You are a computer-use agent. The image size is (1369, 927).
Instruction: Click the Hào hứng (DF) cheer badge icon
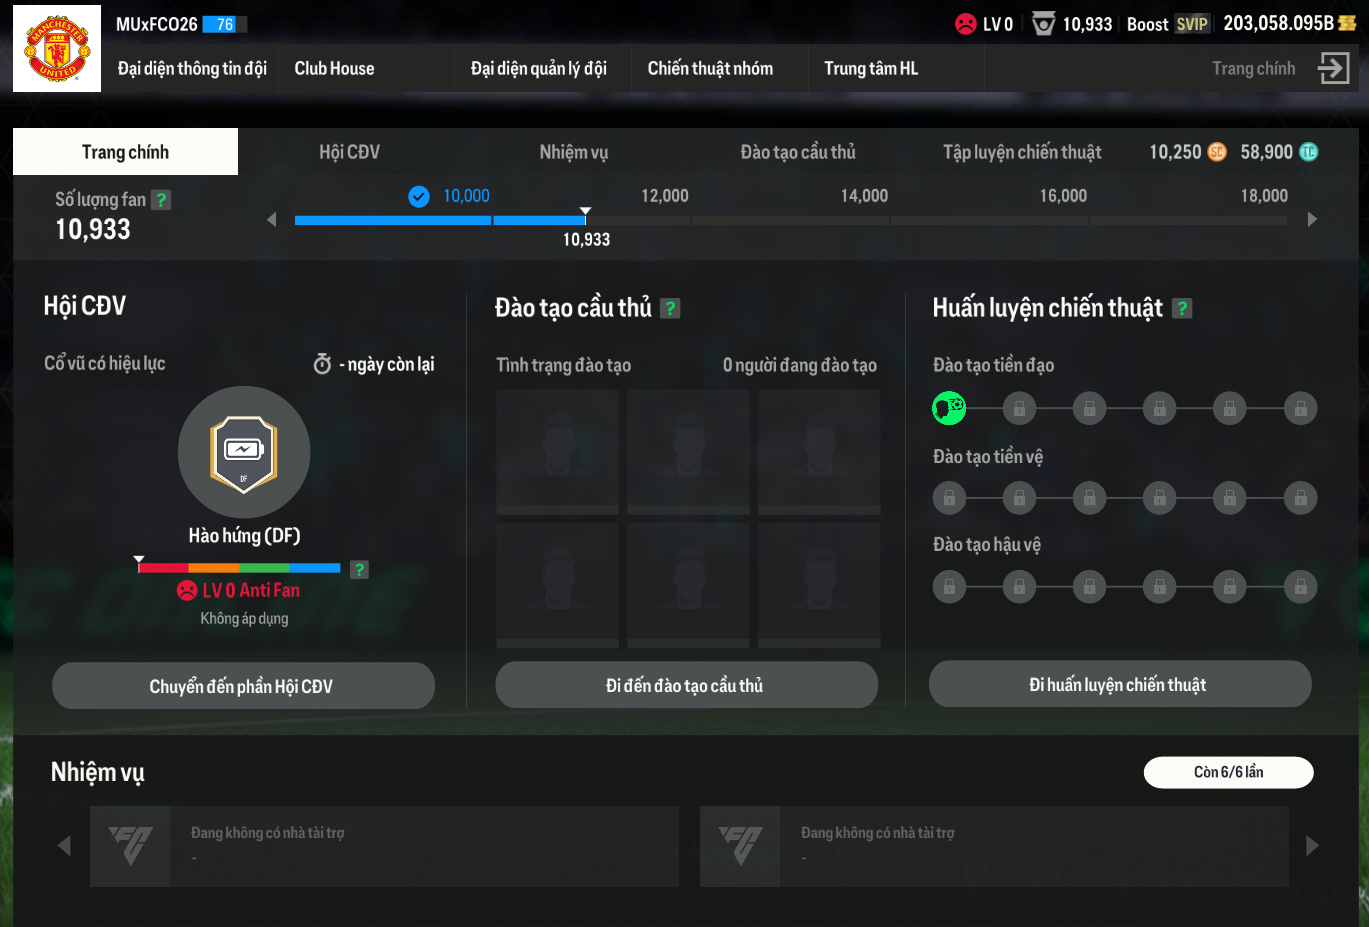tap(244, 452)
